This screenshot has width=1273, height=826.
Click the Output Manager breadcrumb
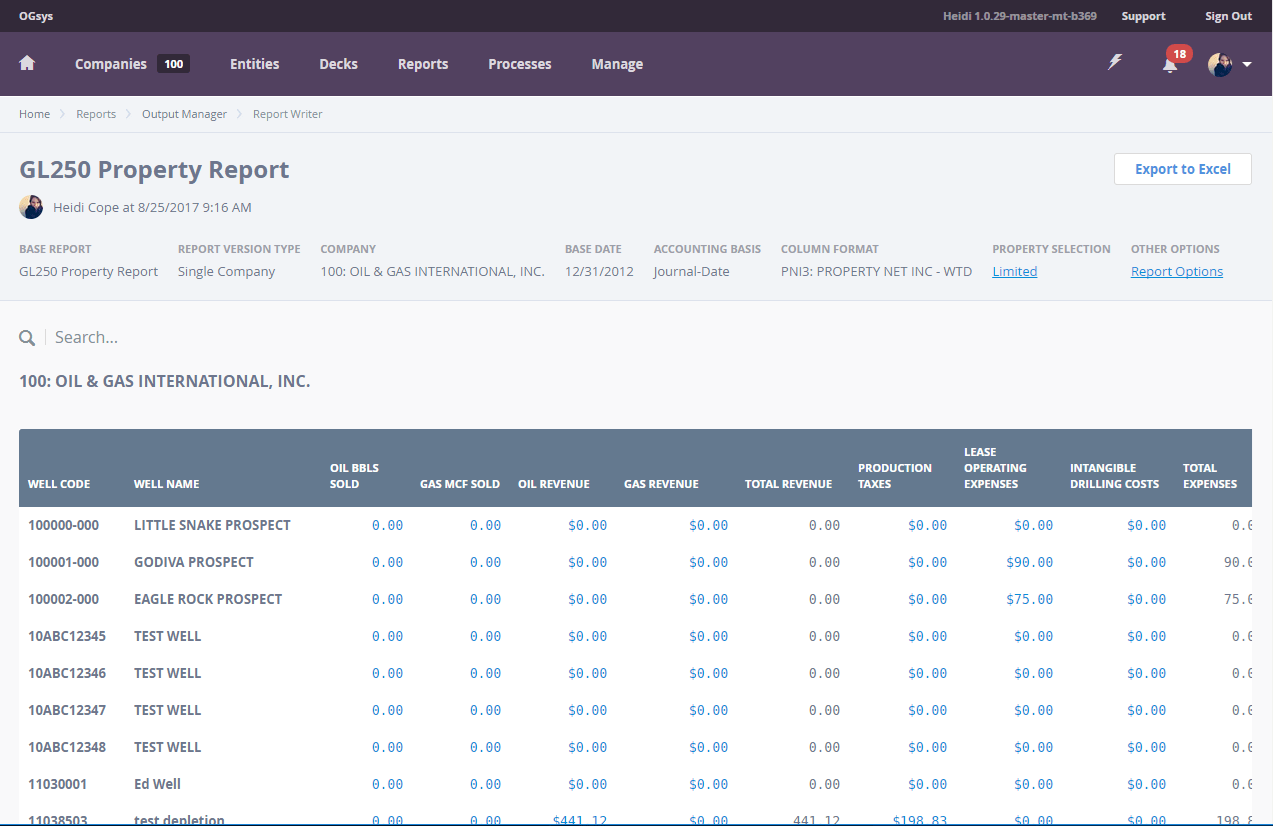[184, 114]
